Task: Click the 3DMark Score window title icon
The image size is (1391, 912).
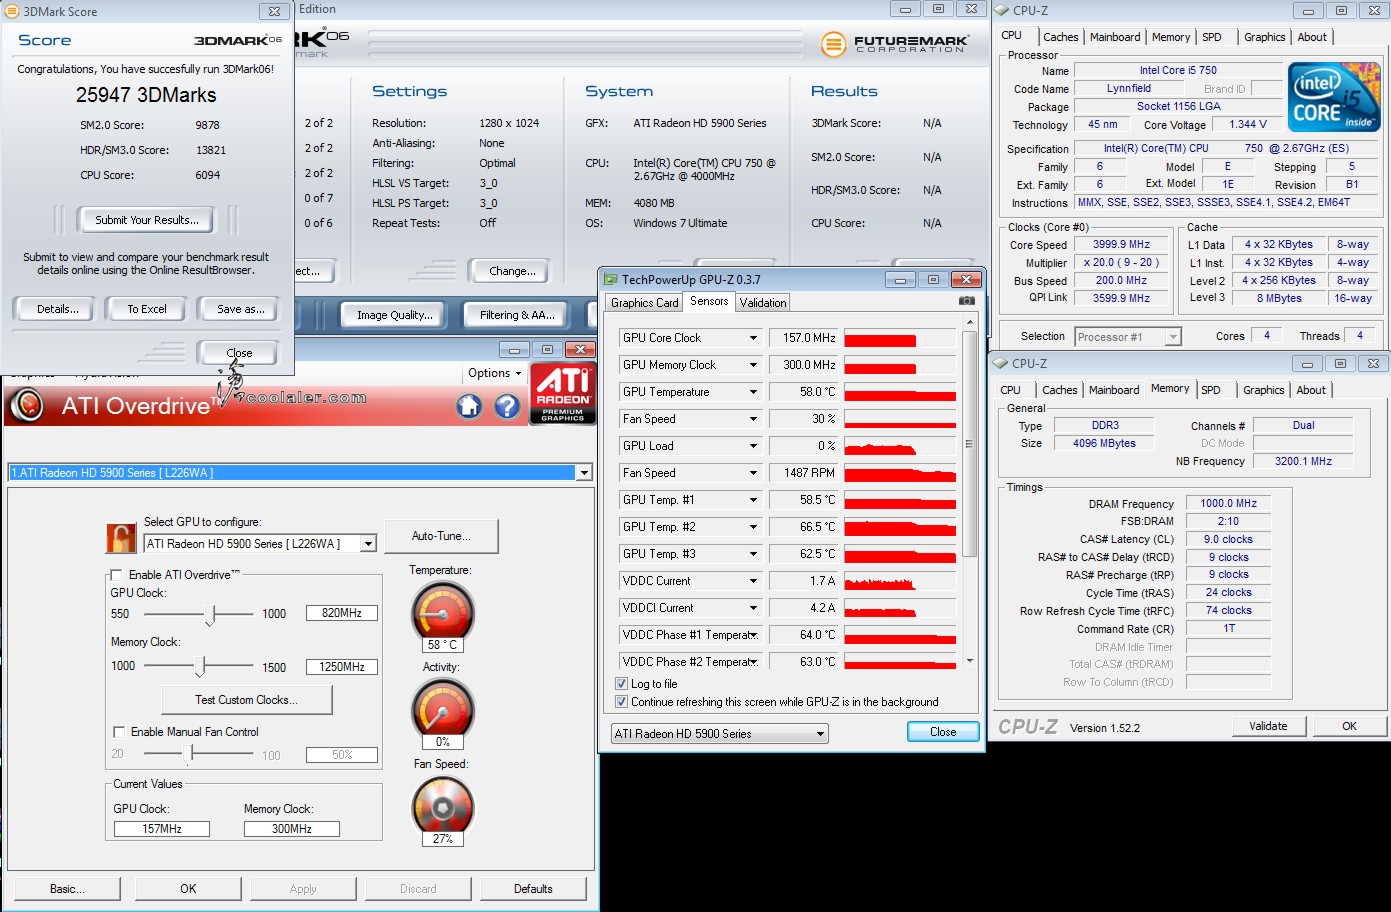Action: (x=12, y=11)
